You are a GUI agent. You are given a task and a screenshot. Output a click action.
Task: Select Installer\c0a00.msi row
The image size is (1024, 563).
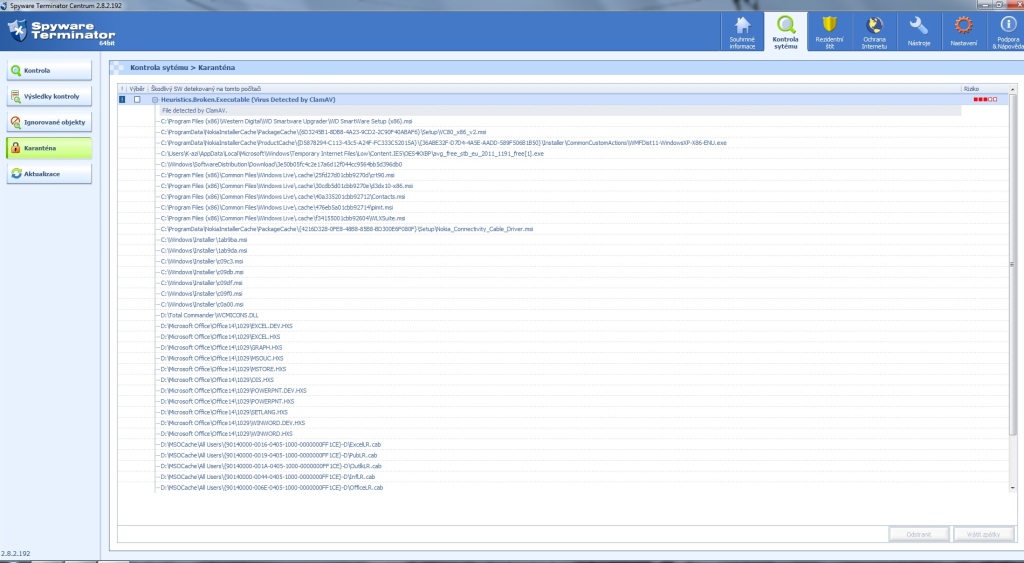(x=202, y=304)
